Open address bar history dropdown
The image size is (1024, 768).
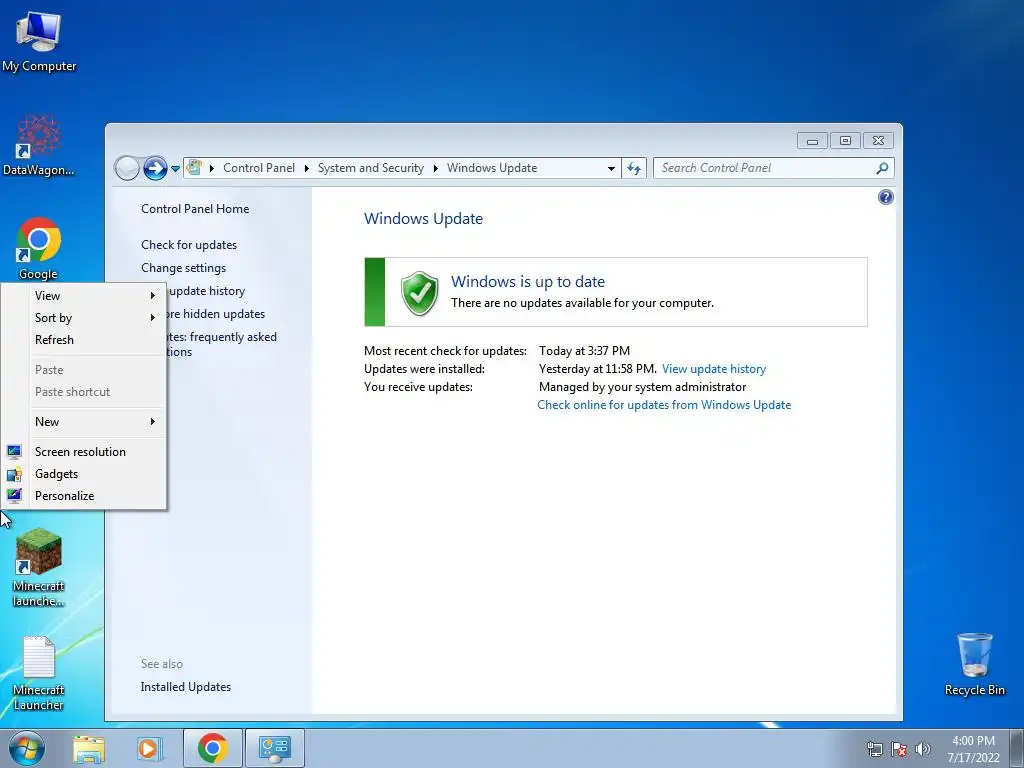coord(611,168)
